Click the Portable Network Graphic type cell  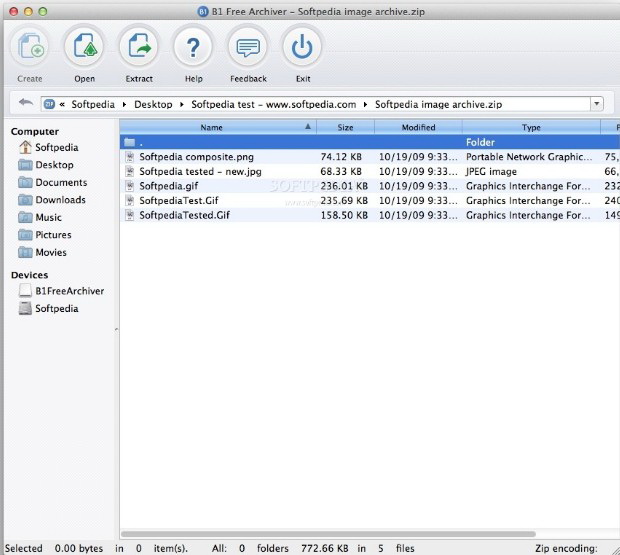point(529,157)
